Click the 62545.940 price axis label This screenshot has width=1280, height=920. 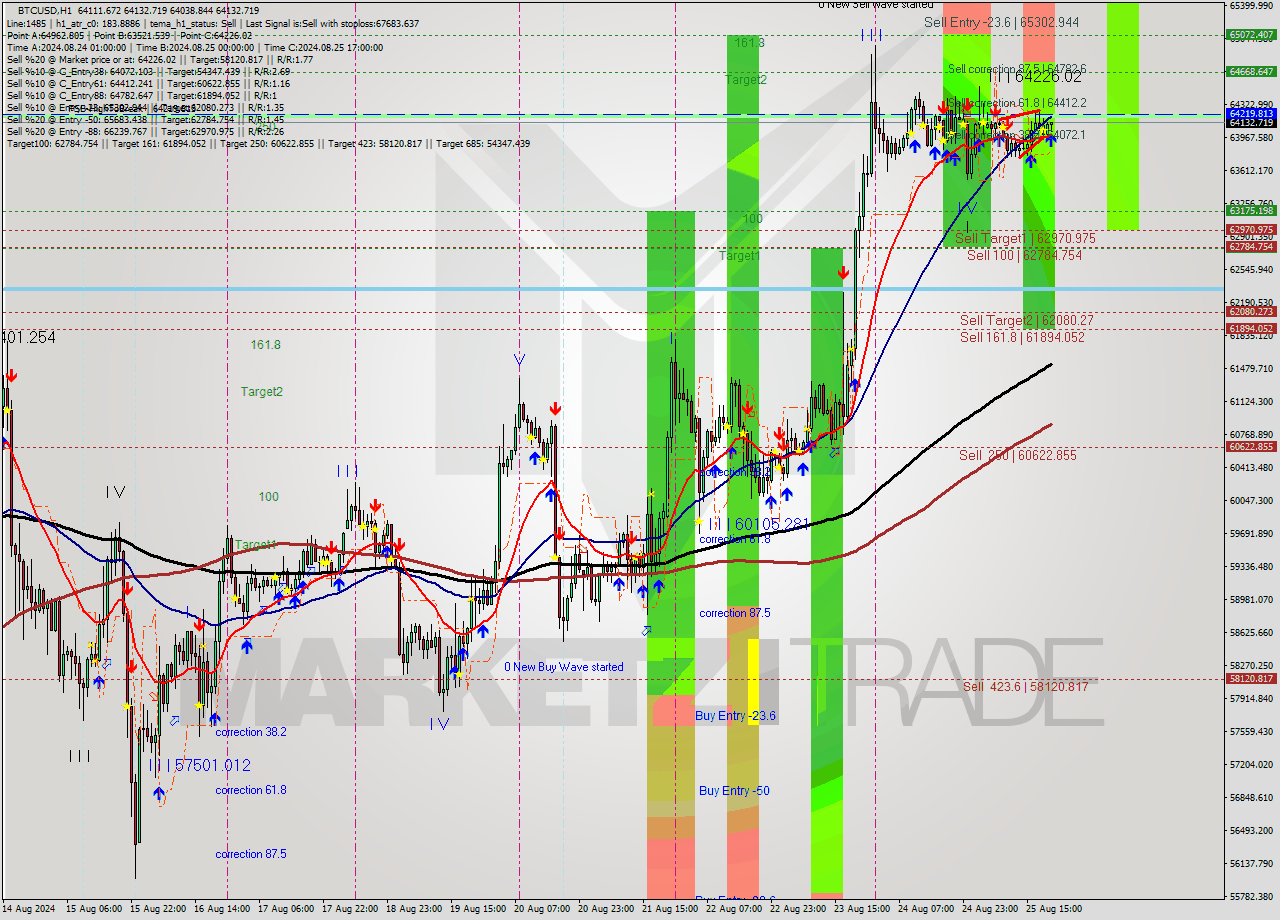[1251, 269]
